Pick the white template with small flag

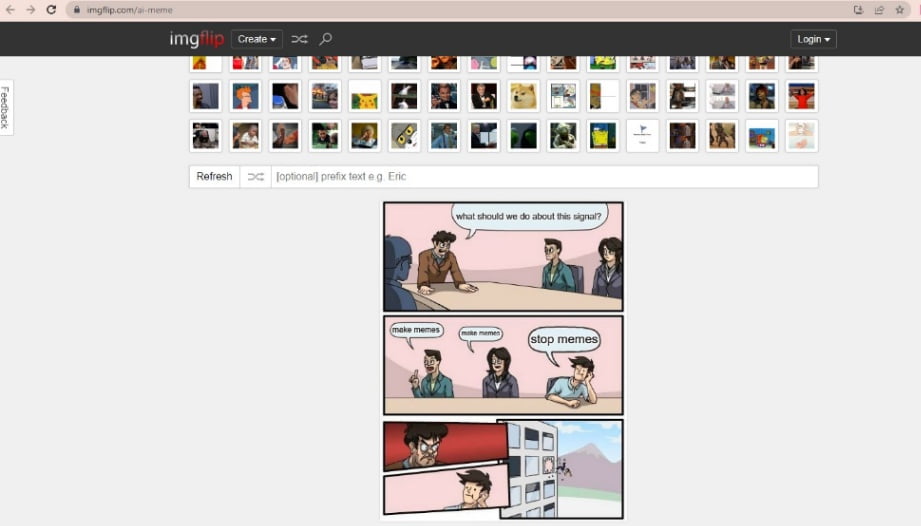(643, 136)
